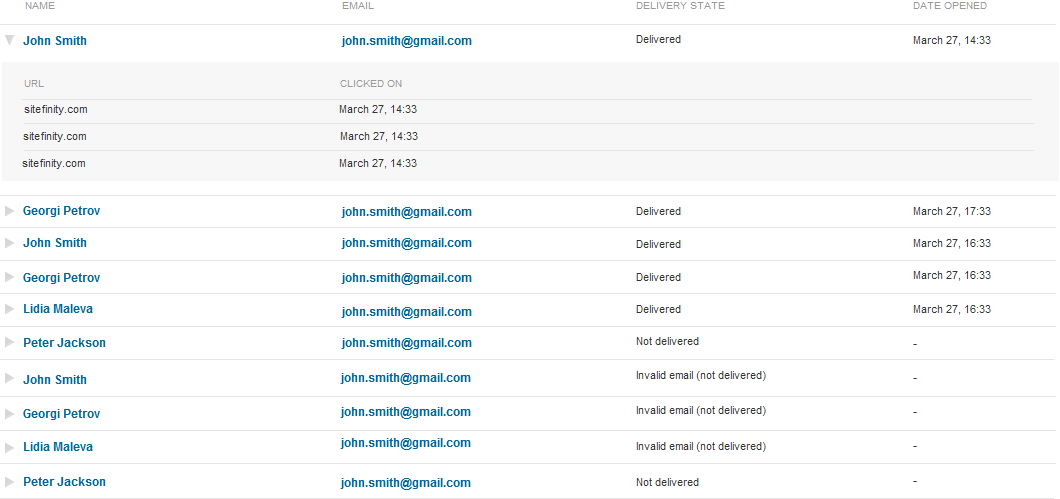Click the email address in the expanded John Smith row

[406, 41]
